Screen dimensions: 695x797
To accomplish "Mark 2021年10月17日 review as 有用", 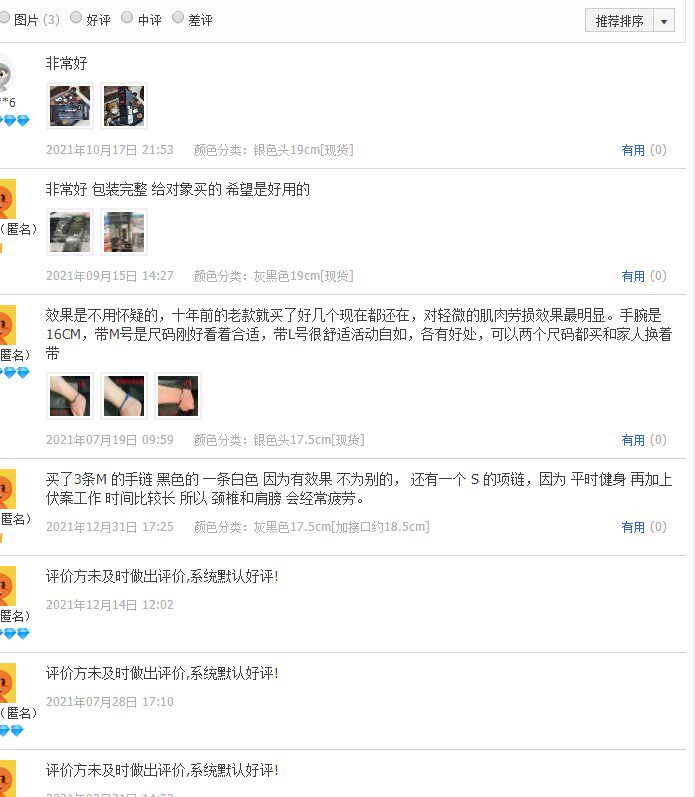I will click(x=633, y=150).
